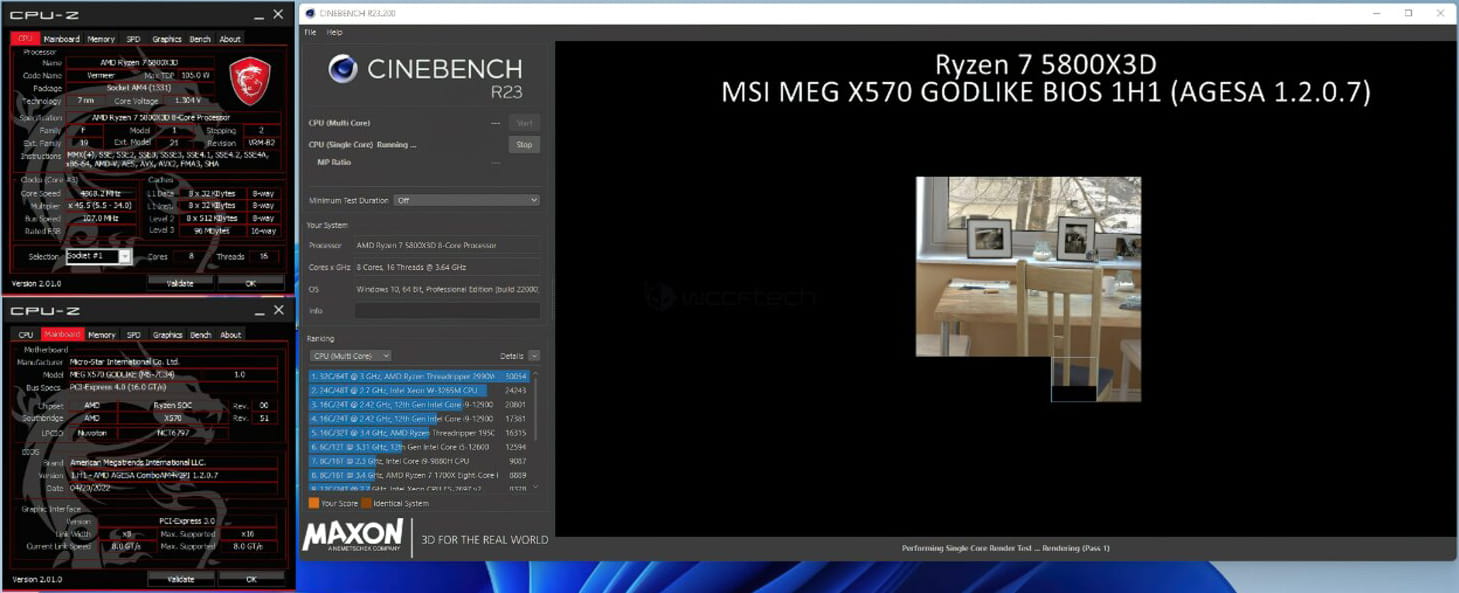Close the lower CPU-Z window
The height and width of the screenshot is (593, 1459).
tap(279, 311)
